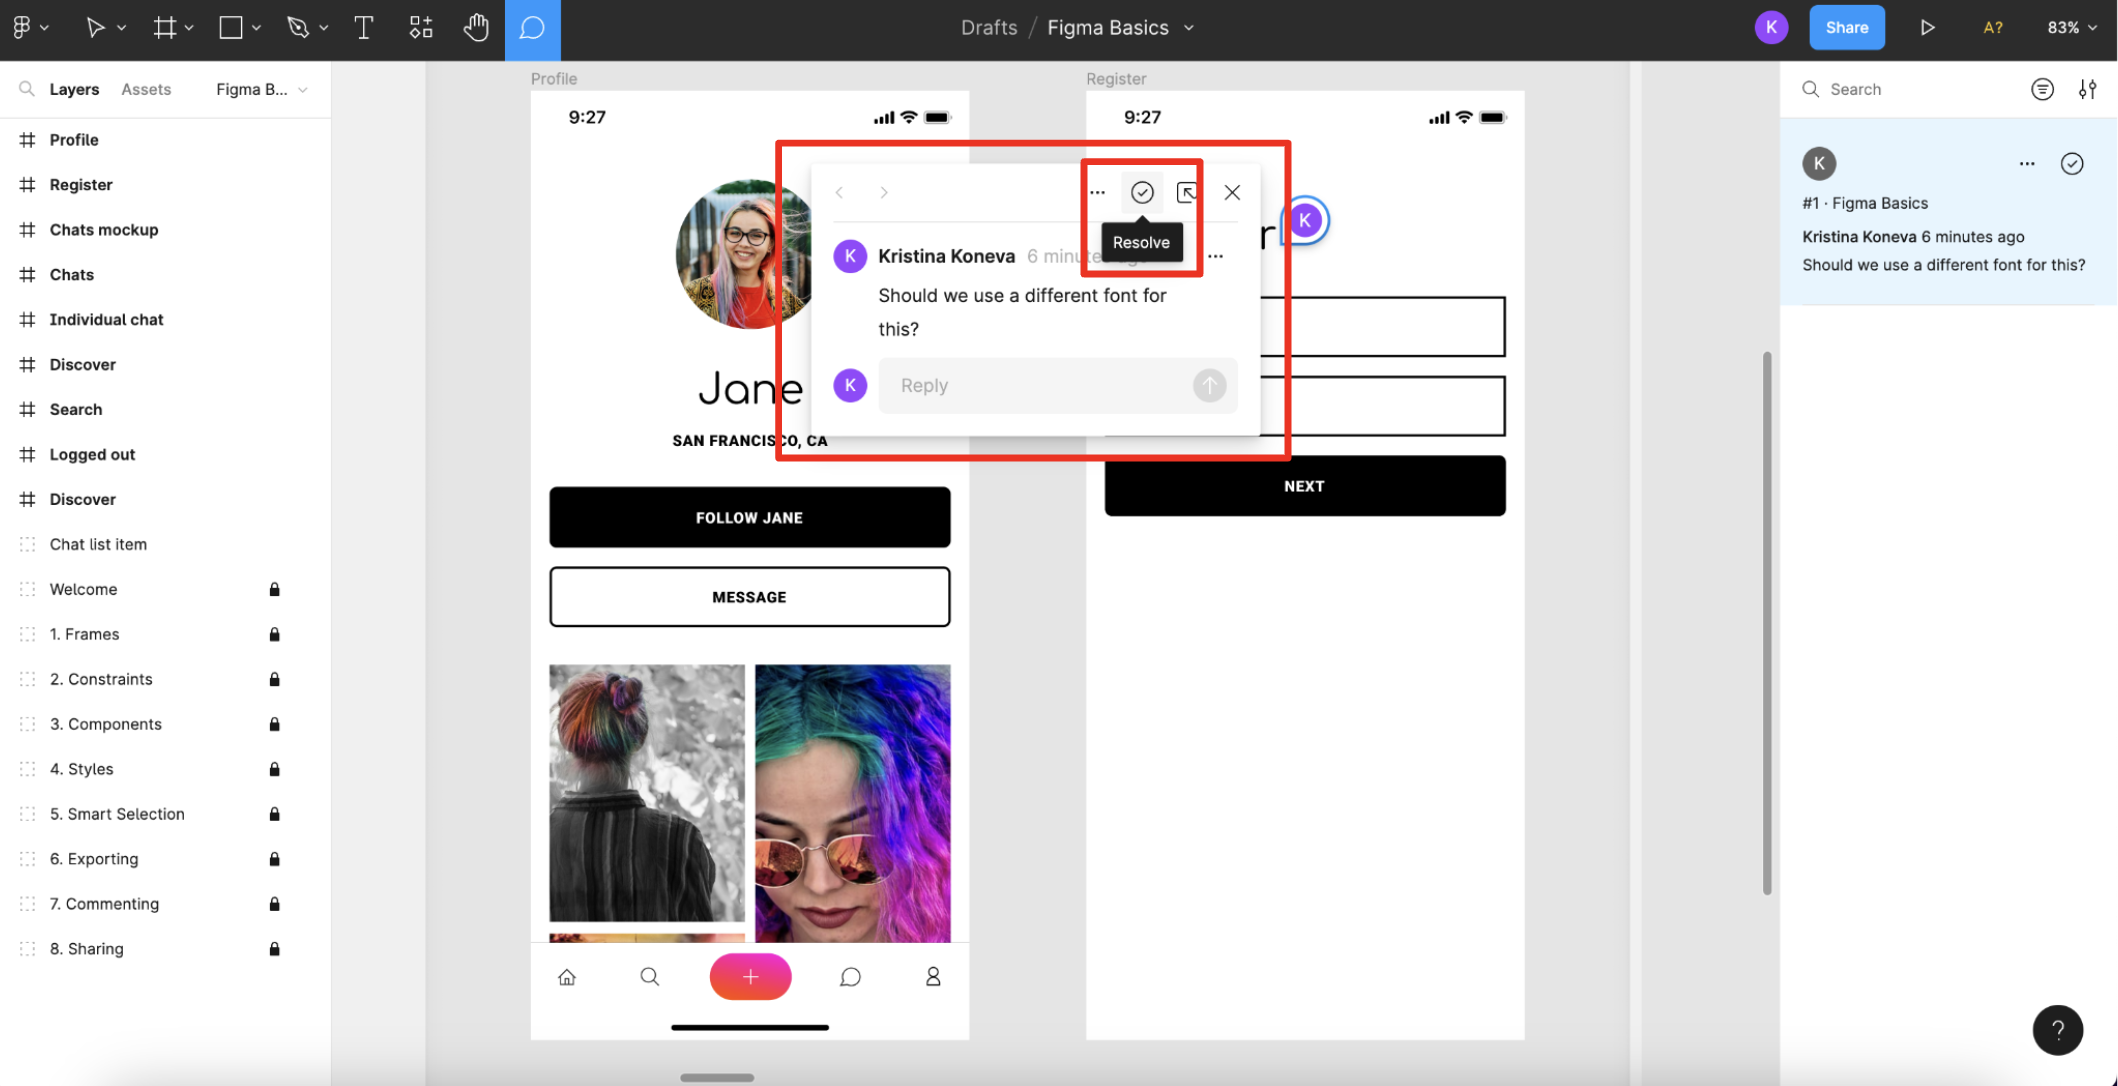Click the present/play button icon
Image resolution: width=2118 pixels, height=1086 pixels.
1927,26
